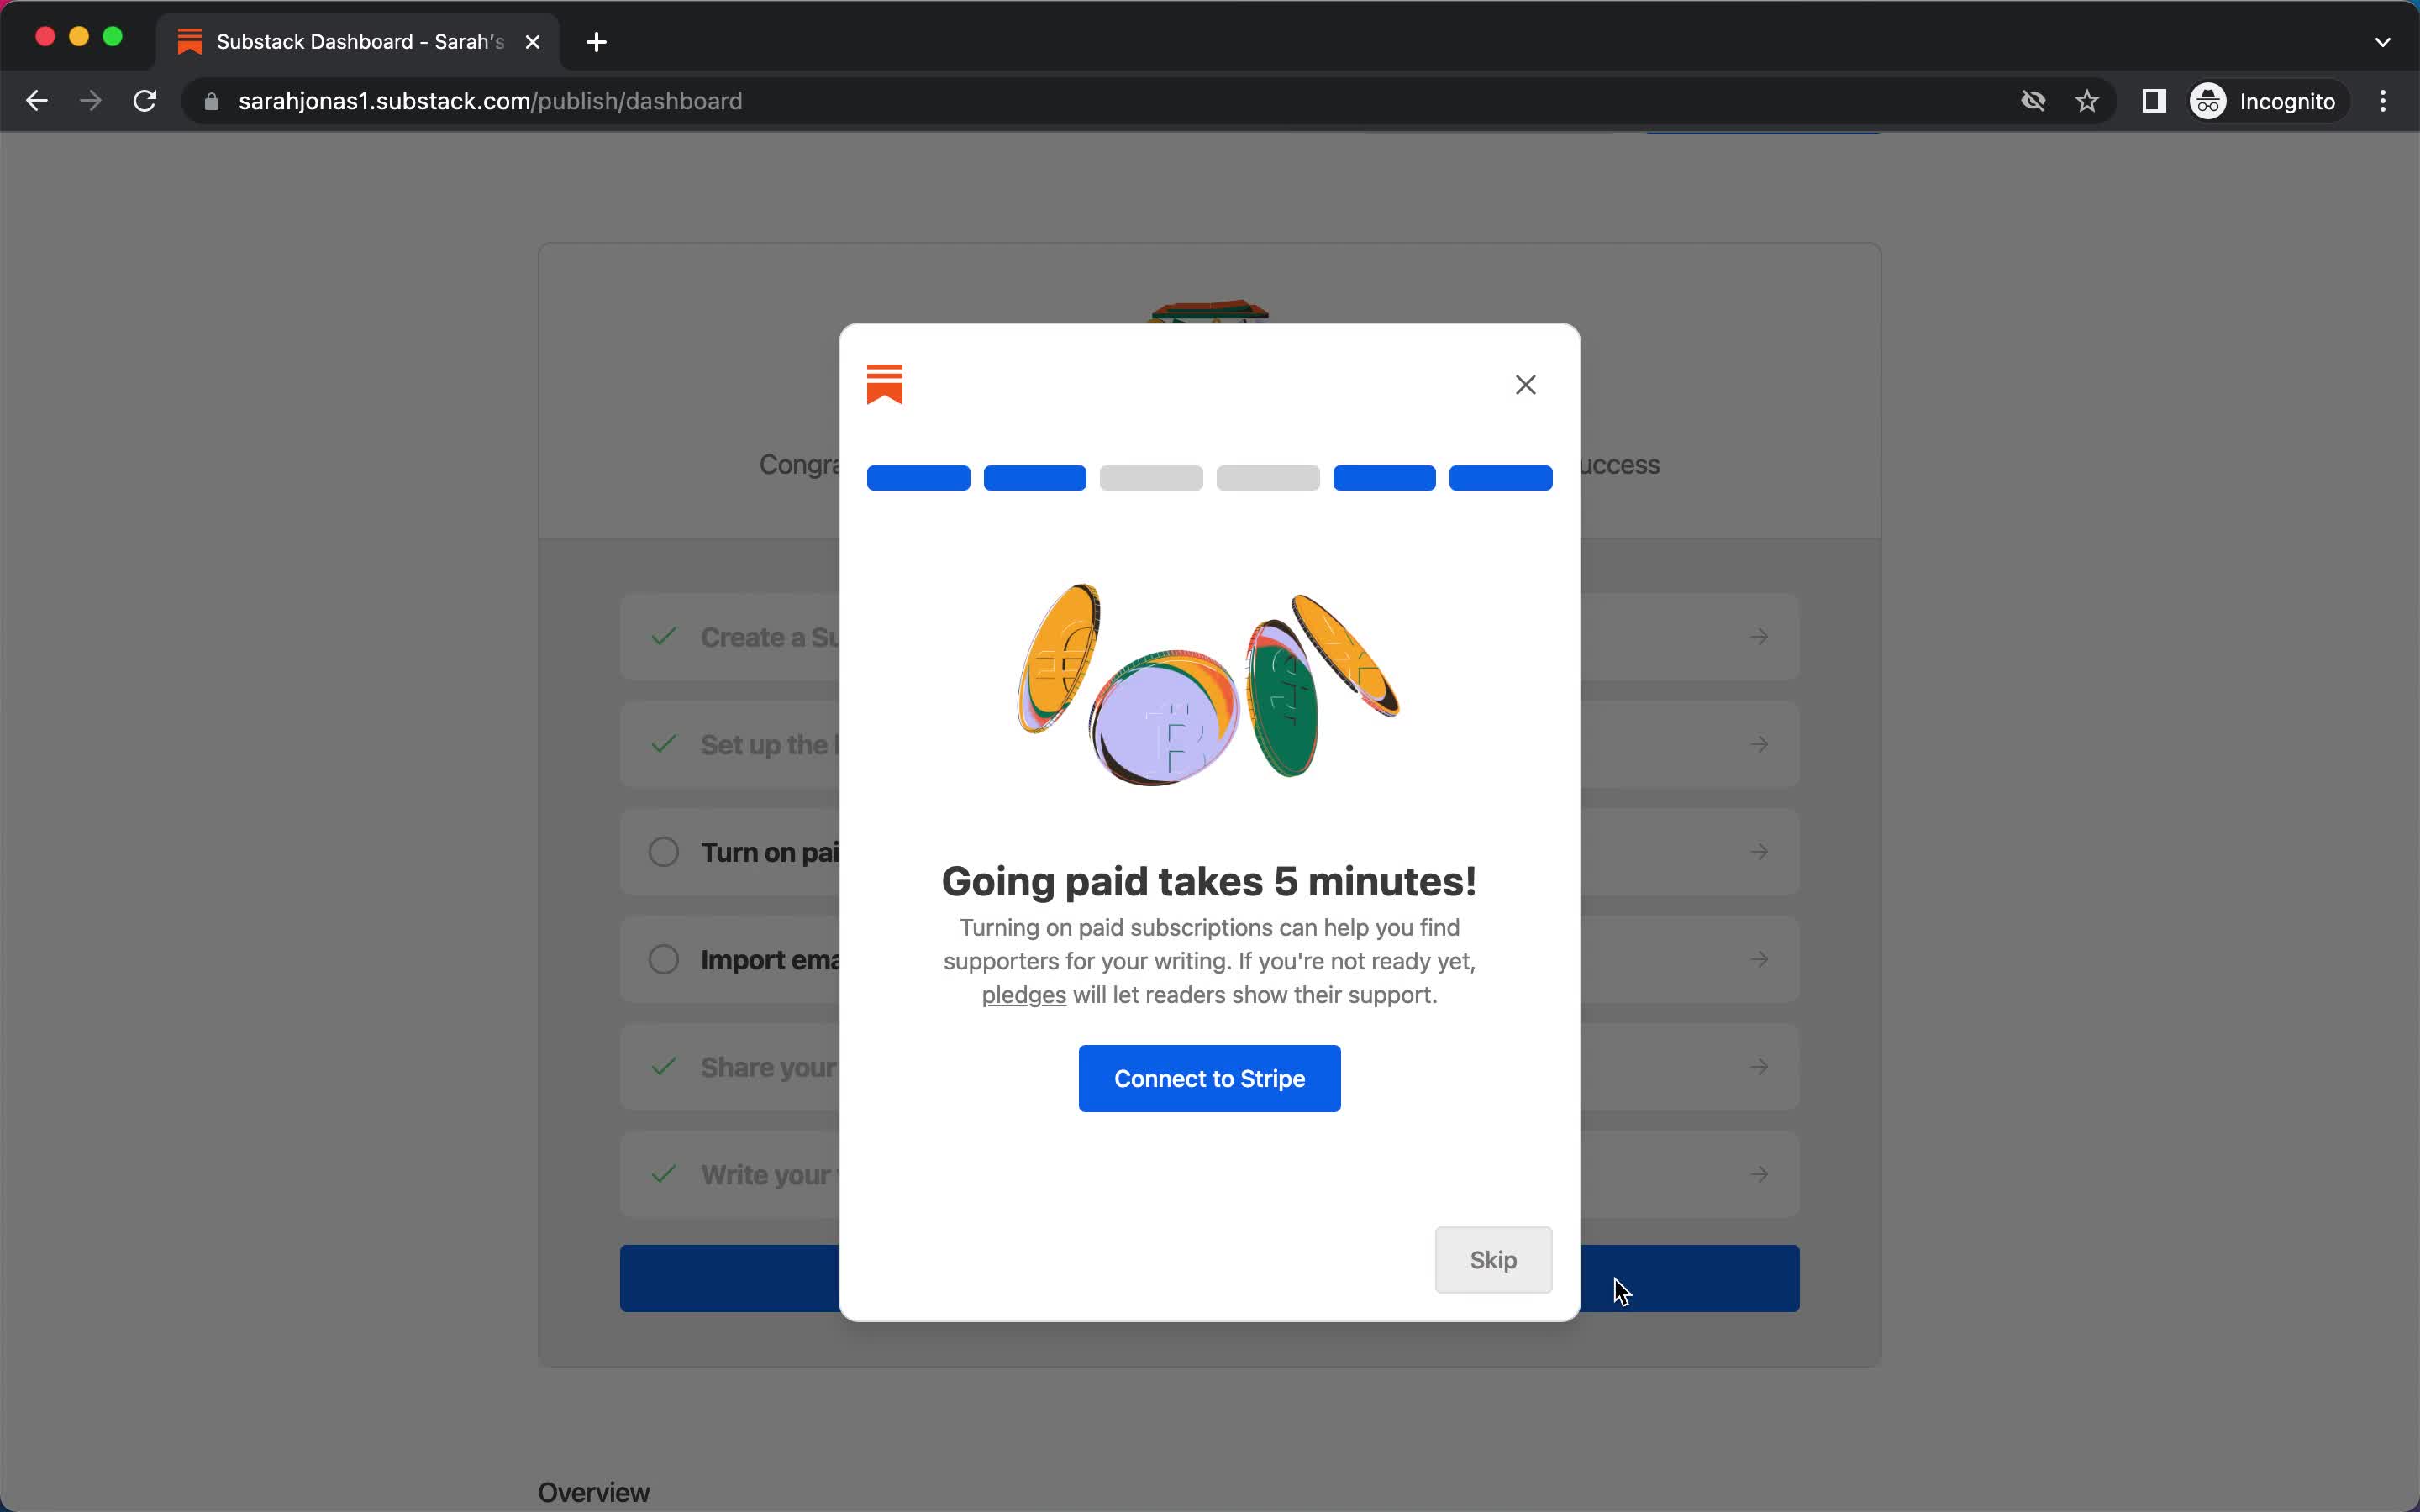Click the 'Connect to Stripe' button
The image size is (2420, 1512).
tap(1209, 1077)
